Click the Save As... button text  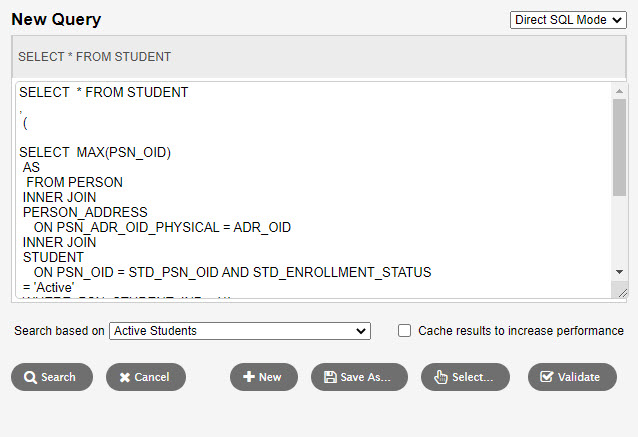tap(365, 377)
